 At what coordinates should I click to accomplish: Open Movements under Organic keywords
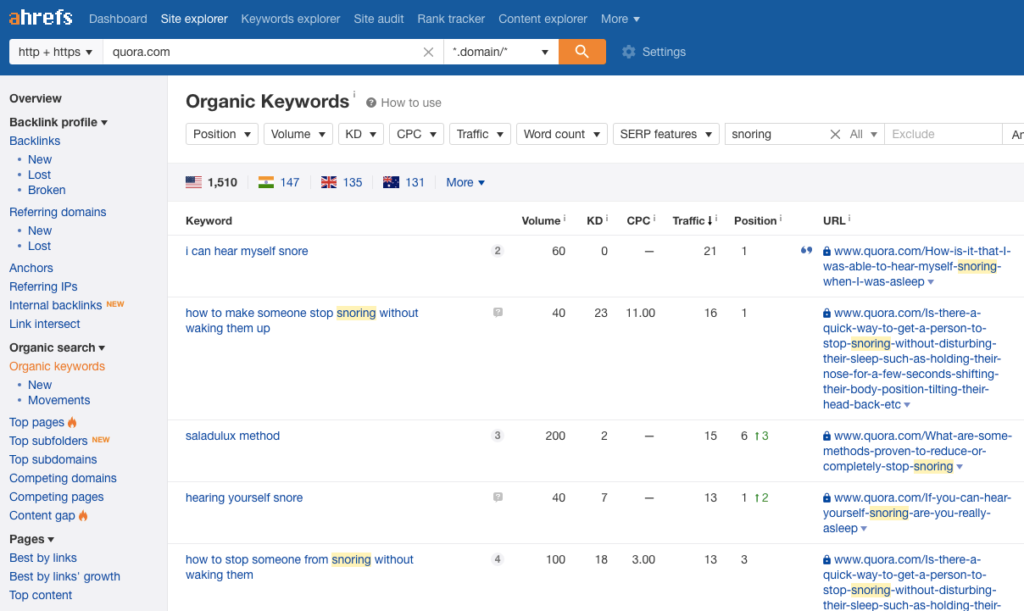pos(59,400)
